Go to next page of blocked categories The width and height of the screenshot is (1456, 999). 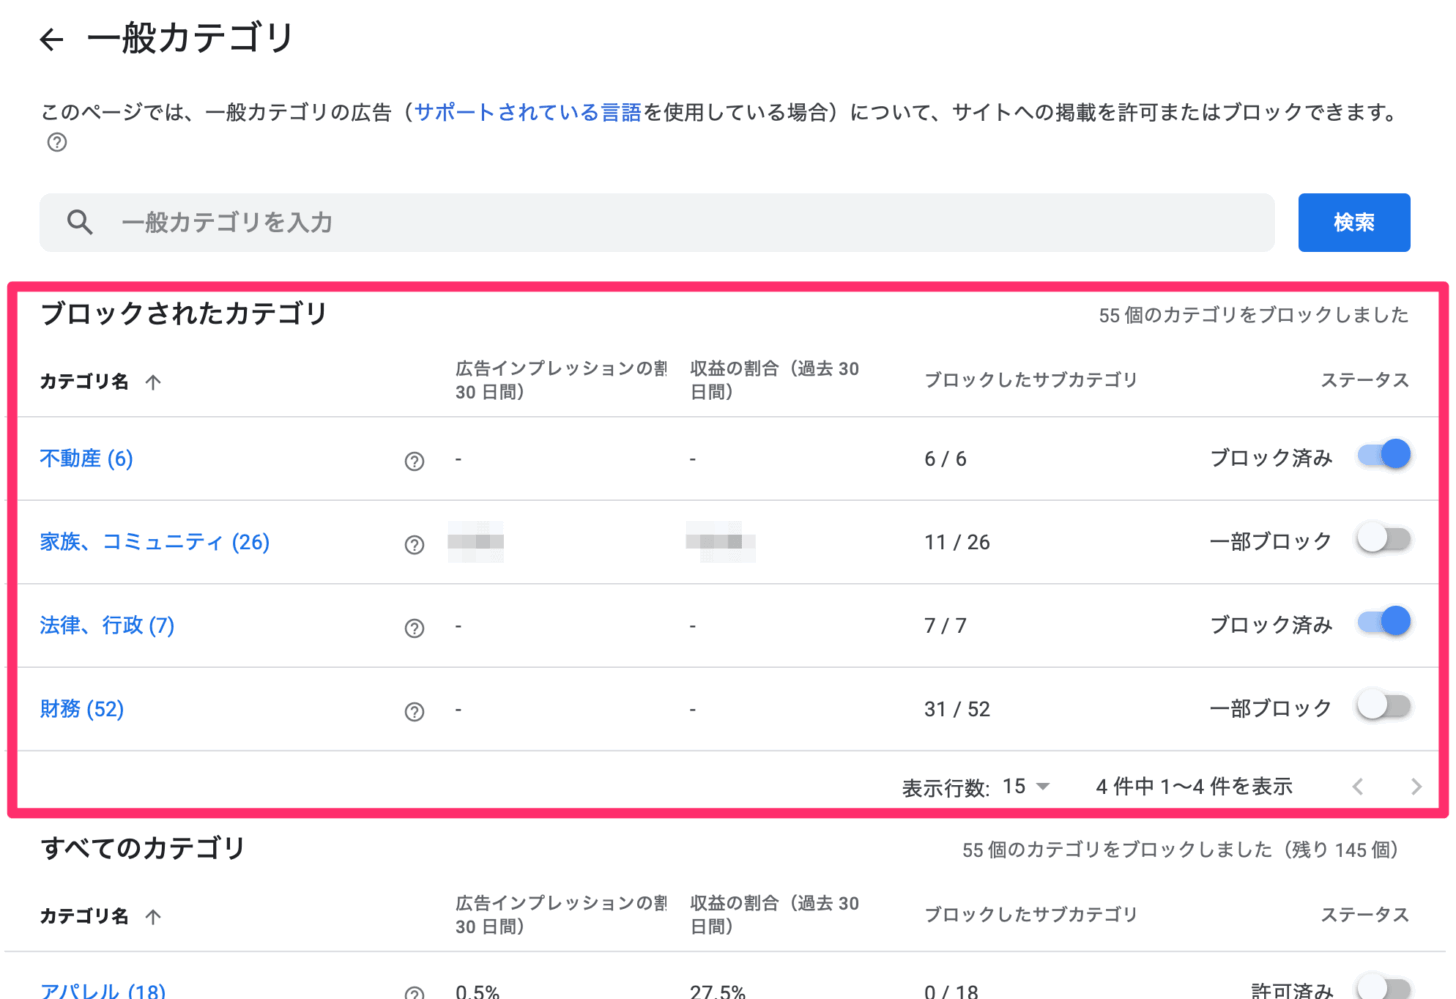[x=1416, y=787]
